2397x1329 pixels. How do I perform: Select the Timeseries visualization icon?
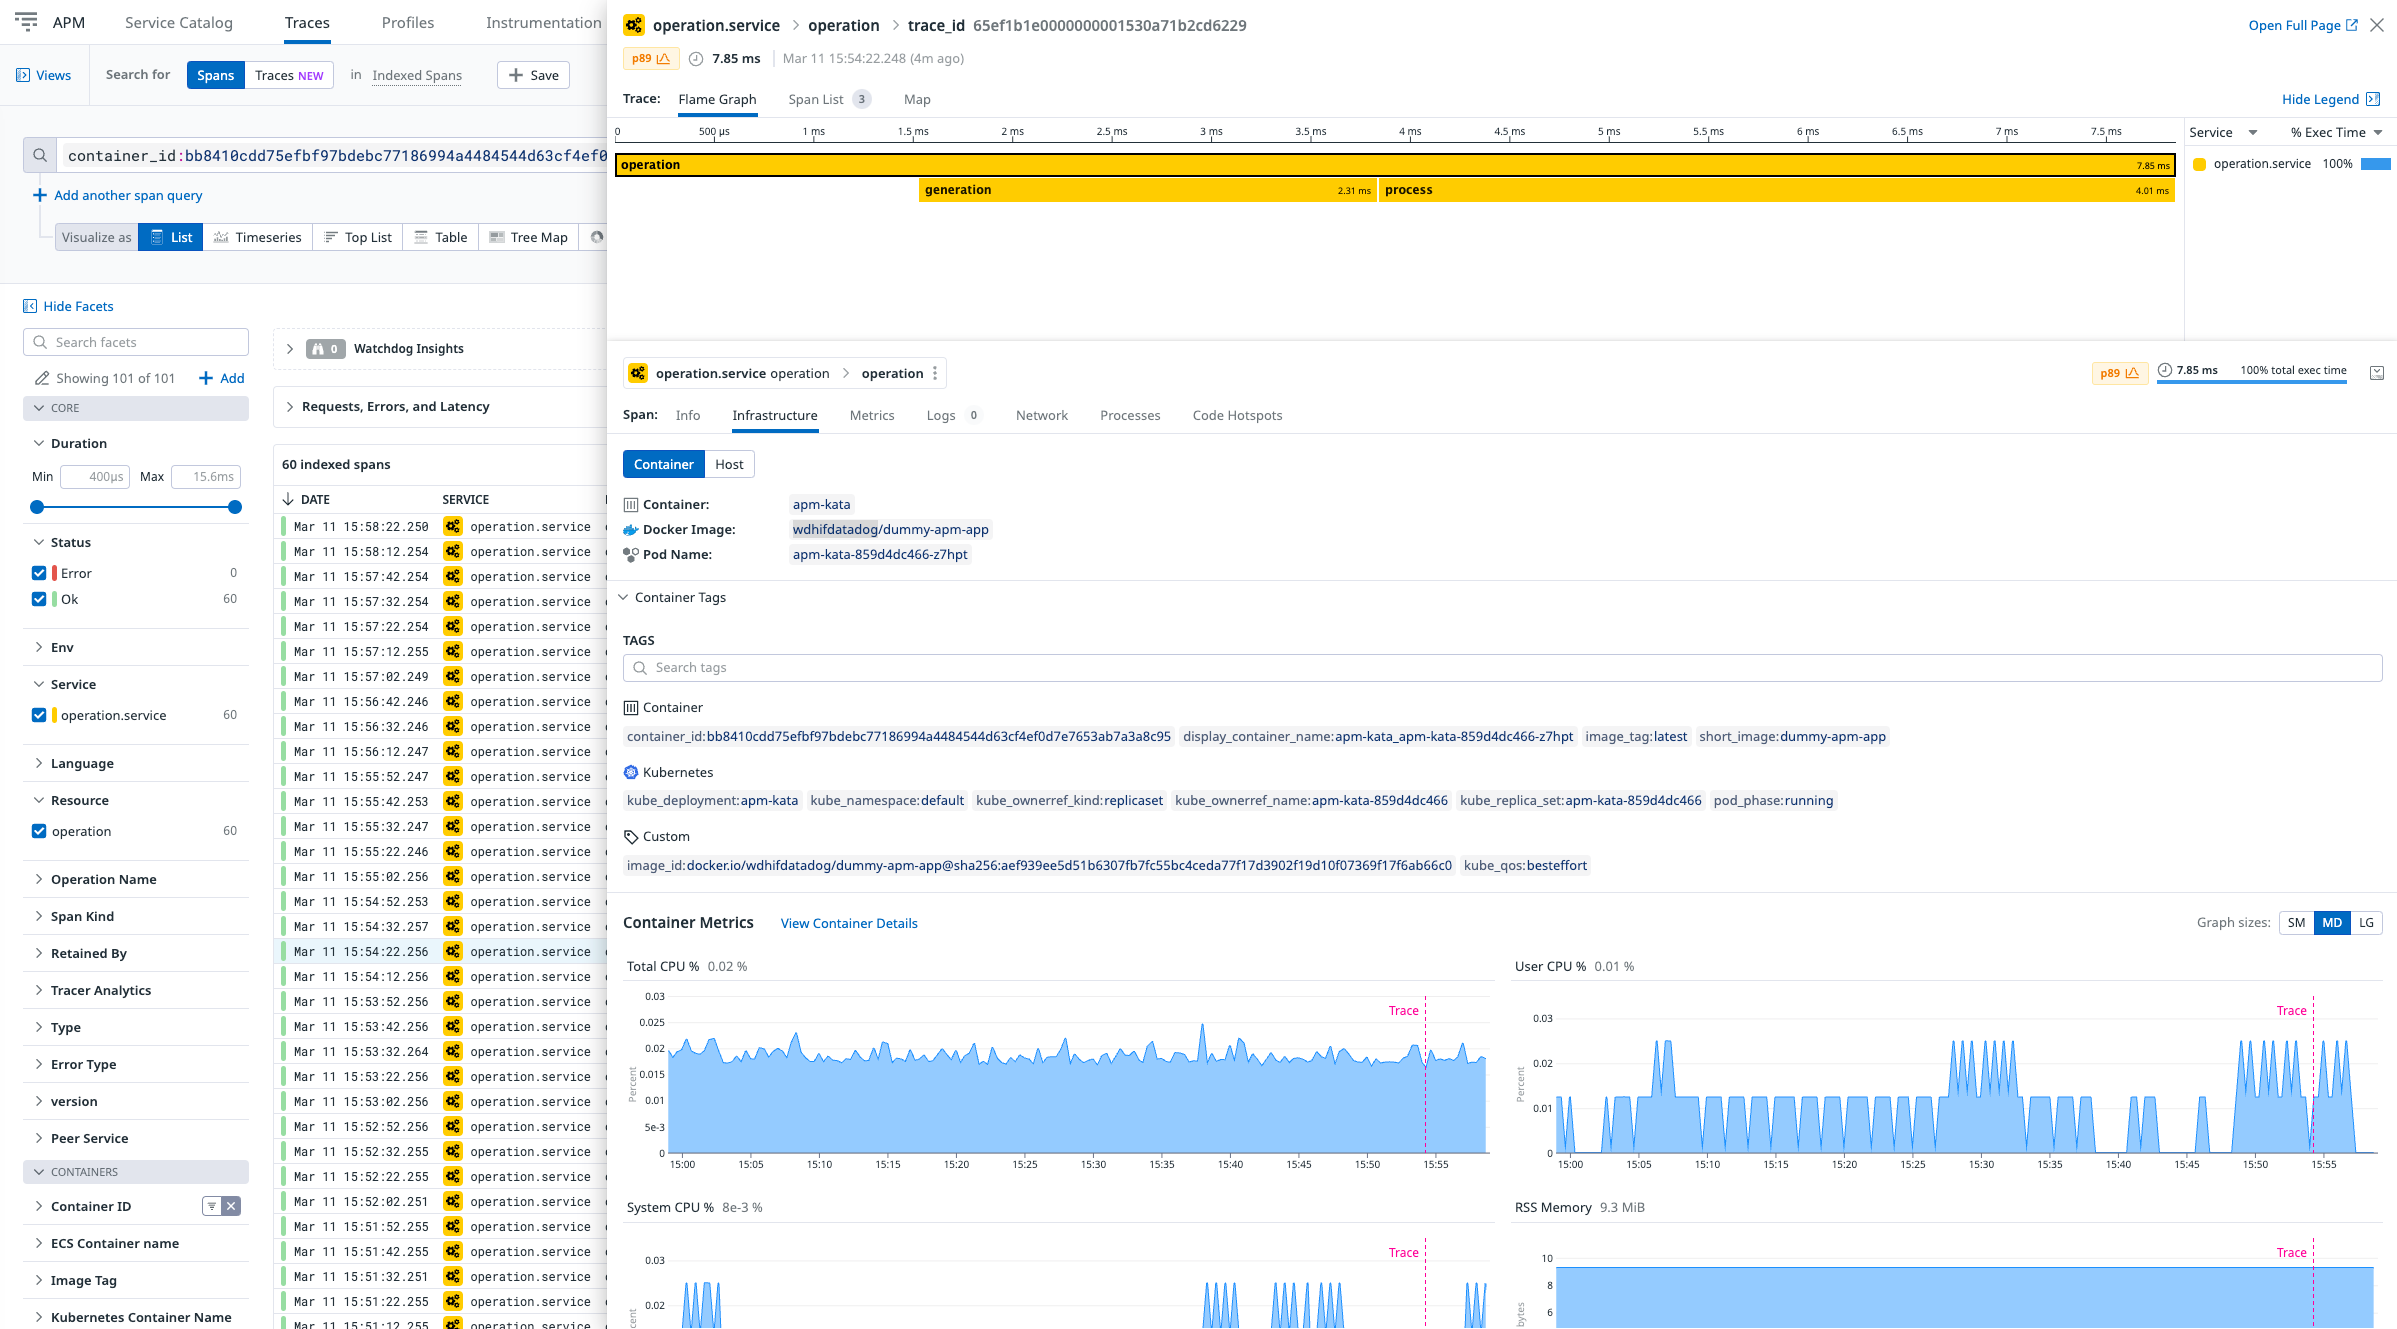point(221,237)
